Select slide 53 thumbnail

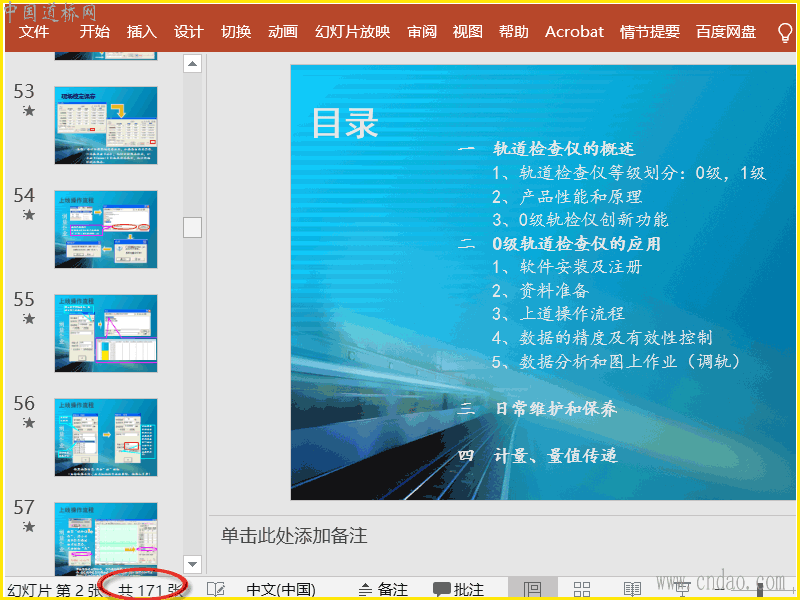106,126
